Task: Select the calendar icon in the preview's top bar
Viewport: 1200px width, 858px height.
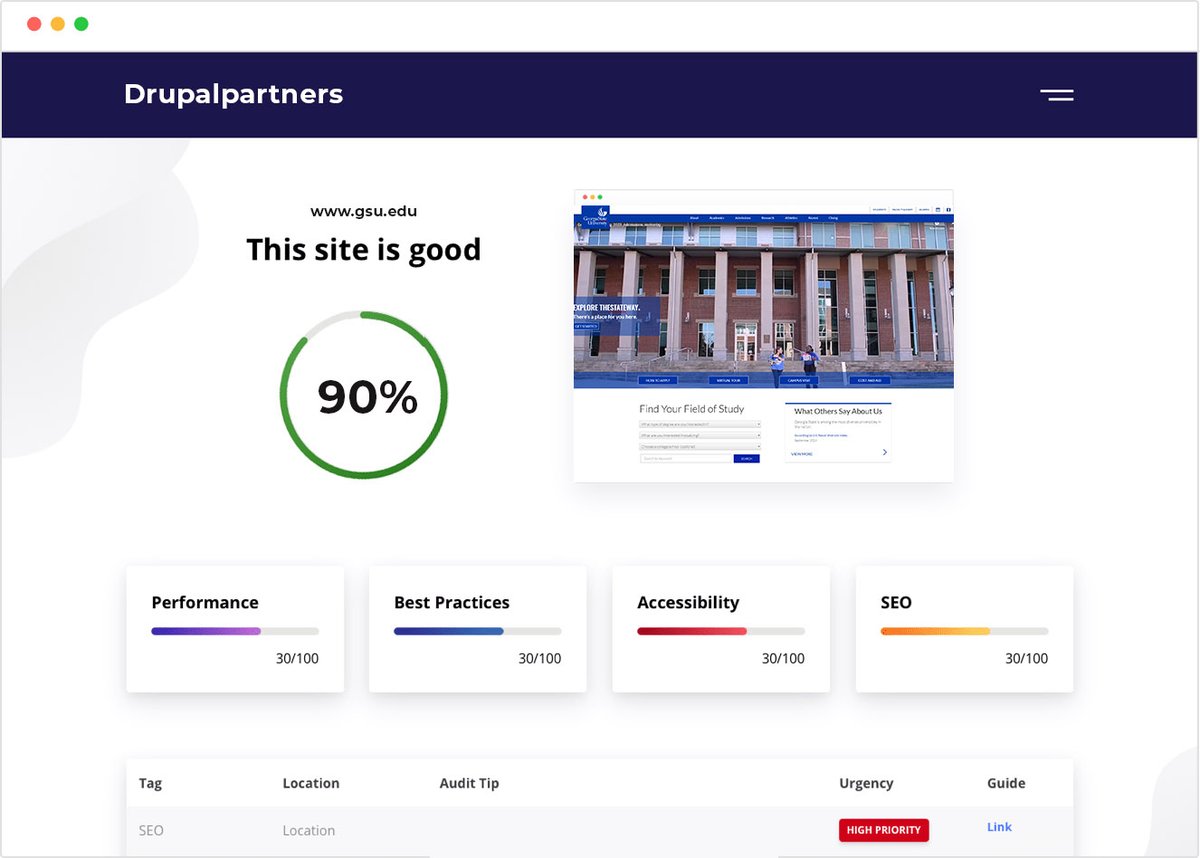Action: coord(938,209)
